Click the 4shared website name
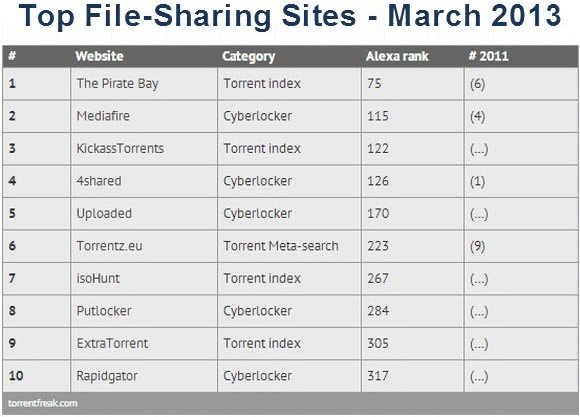The height and width of the screenshot is (417, 580). click(x=99, y=181)
